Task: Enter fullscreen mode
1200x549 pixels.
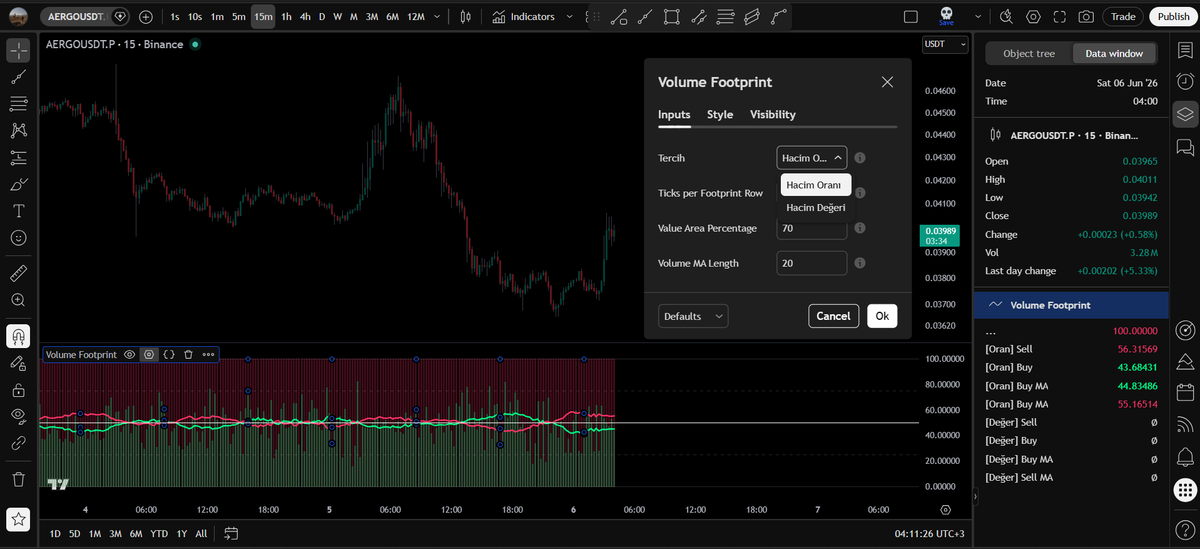Action: pos(1060,17)
